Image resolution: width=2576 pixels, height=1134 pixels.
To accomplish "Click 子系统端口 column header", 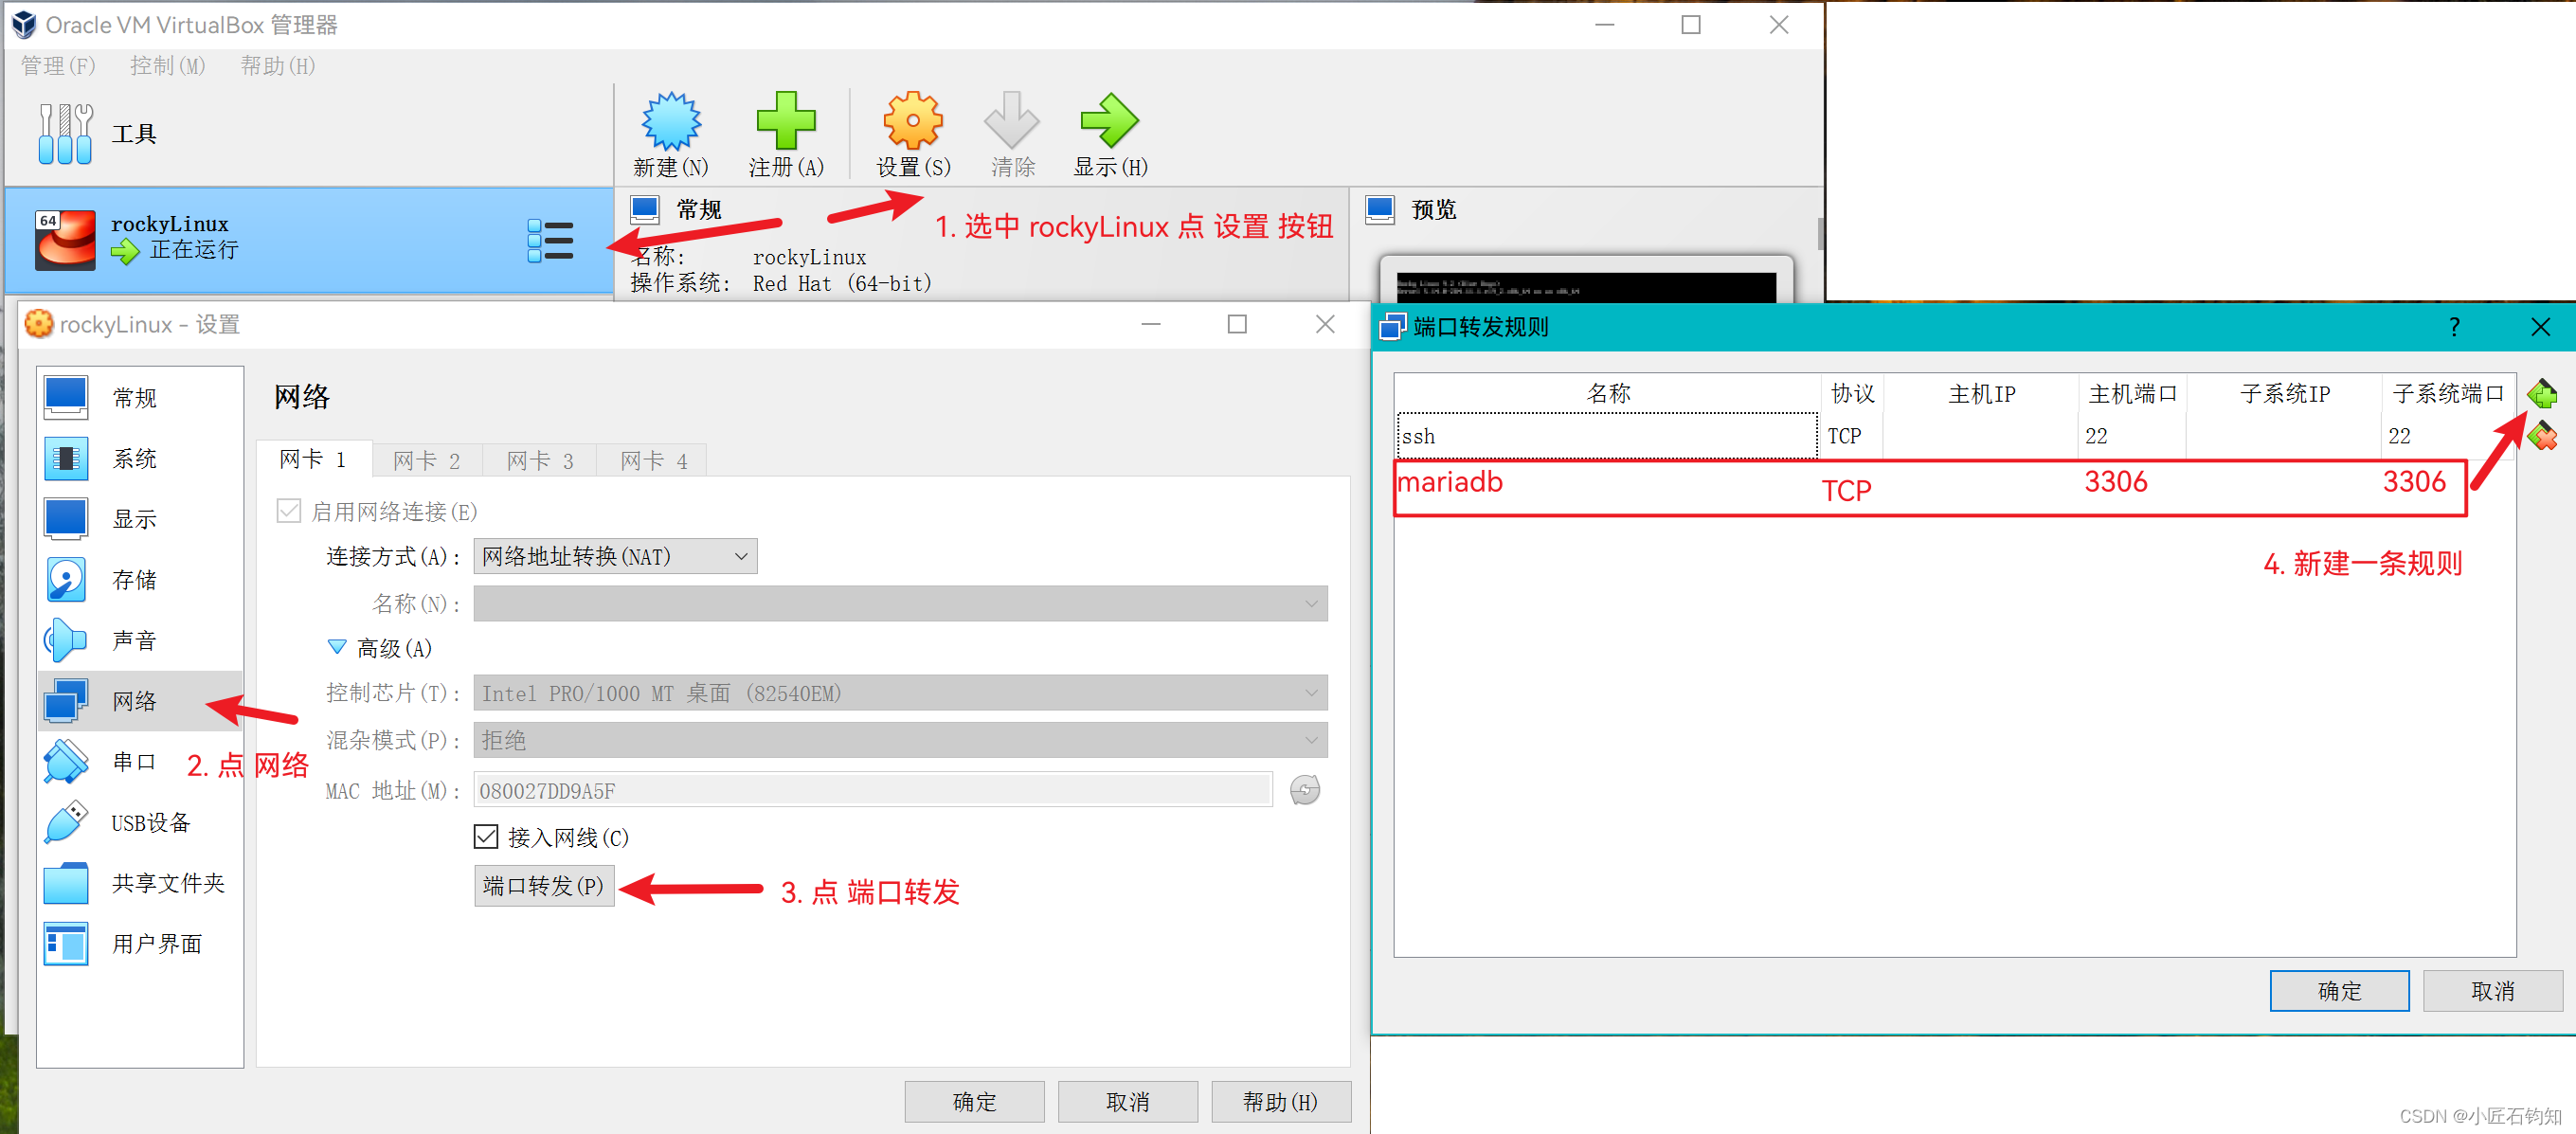I will pyautogui.click(x=2448, y=394).
